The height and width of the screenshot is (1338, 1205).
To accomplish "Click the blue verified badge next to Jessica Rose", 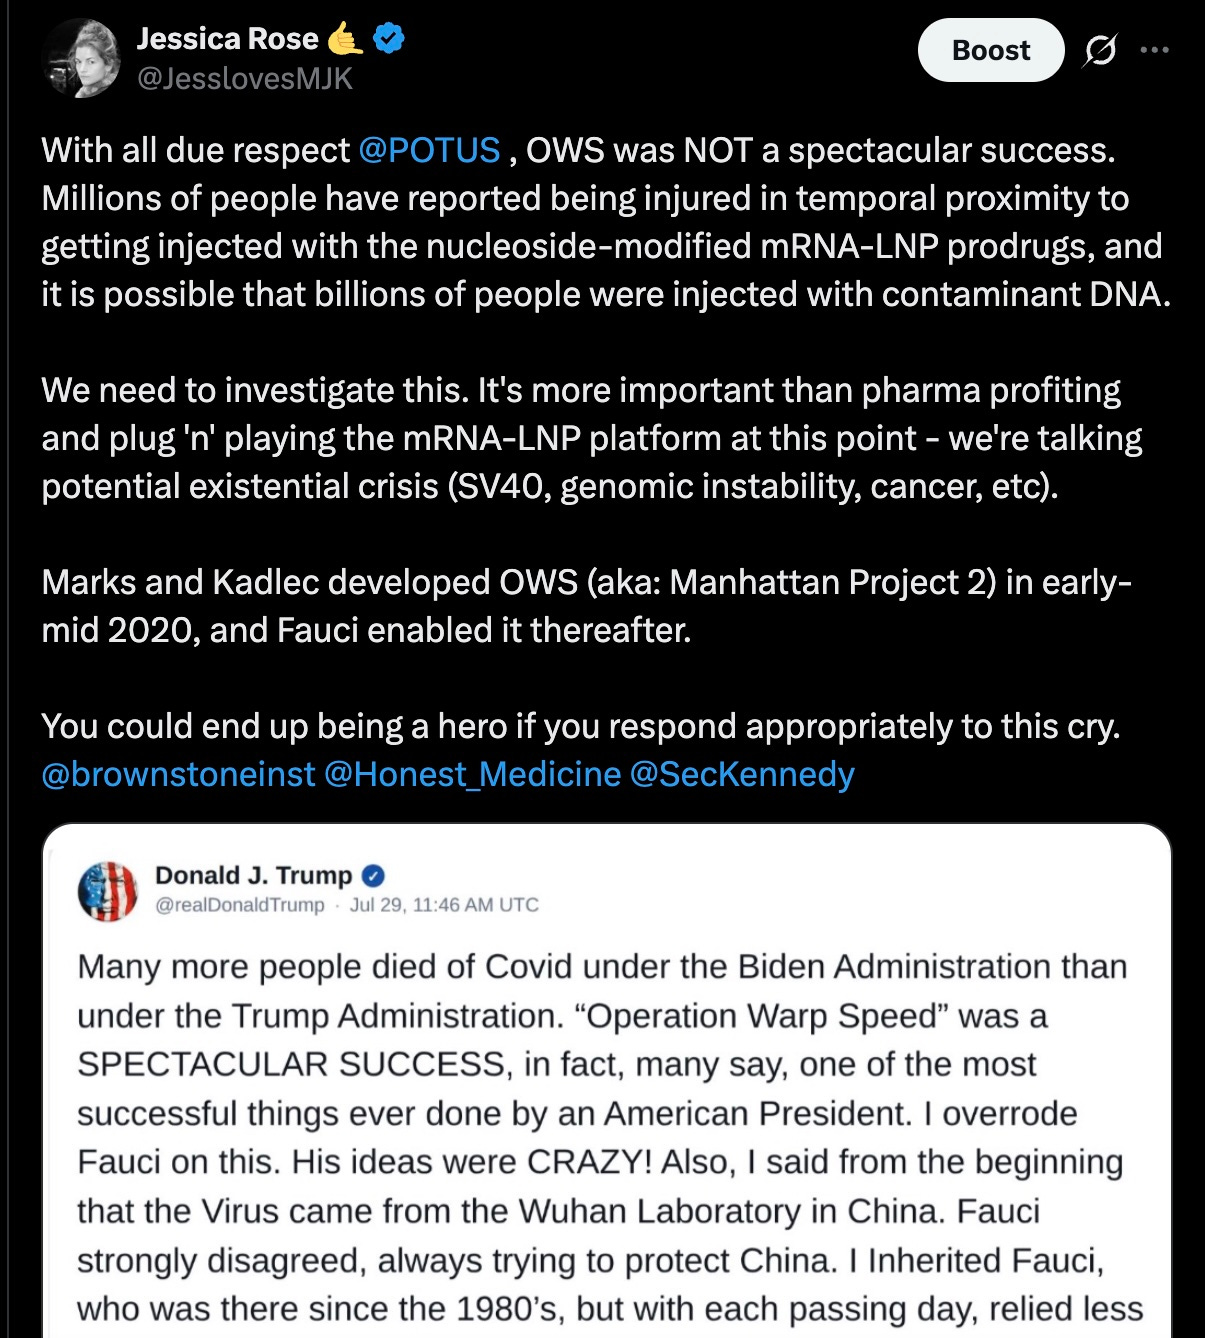I will point(388,38).
